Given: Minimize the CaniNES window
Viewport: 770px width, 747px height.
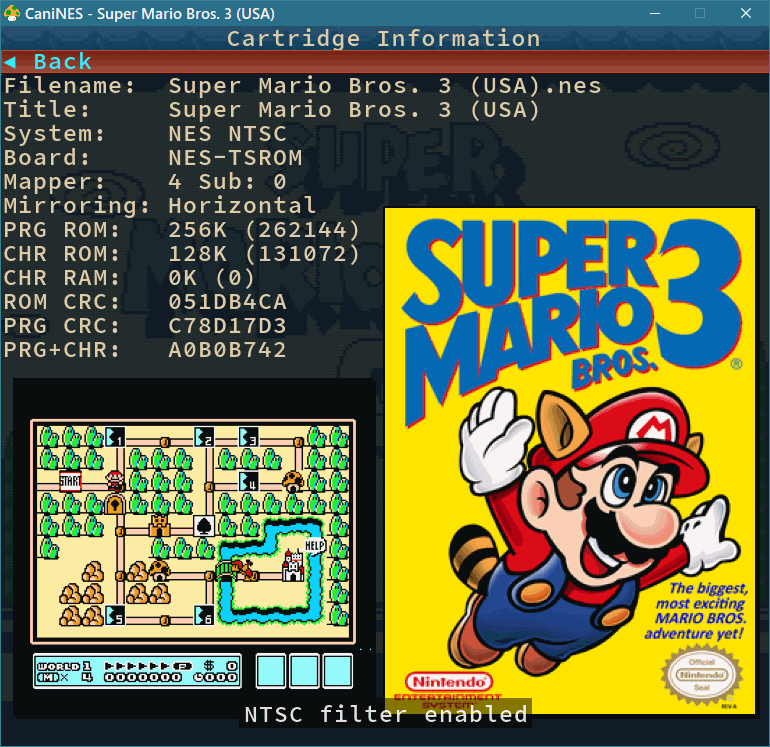Looking at the screenshot, I should point(655,13).
